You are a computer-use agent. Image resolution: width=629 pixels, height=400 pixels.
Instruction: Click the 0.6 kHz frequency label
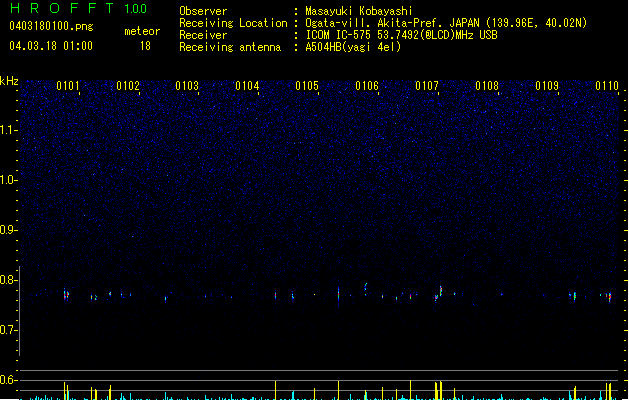pyautogui.click(x=9, y=380)
